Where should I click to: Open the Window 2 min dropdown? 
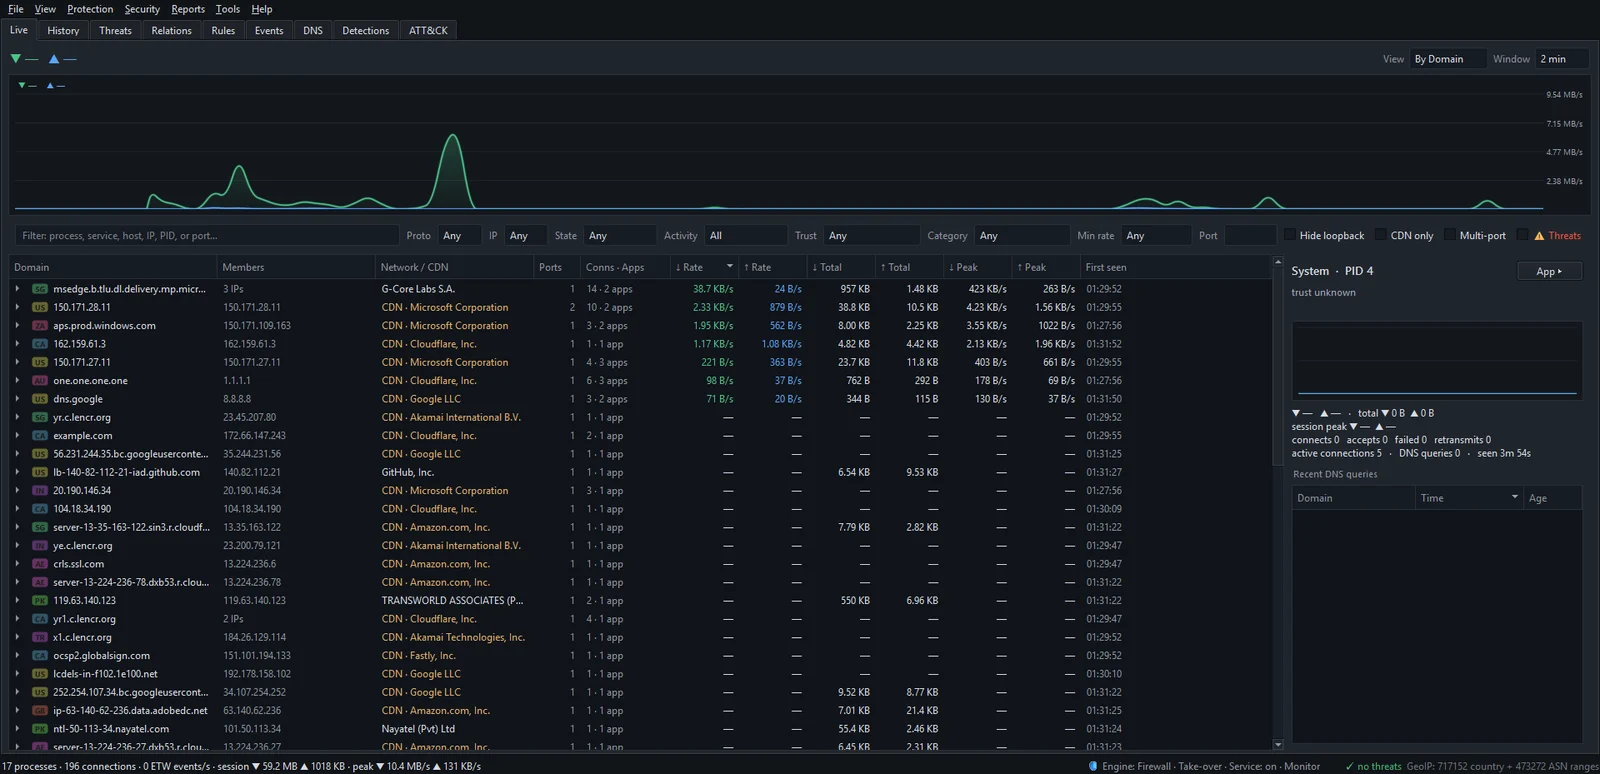click(1564, 59)
